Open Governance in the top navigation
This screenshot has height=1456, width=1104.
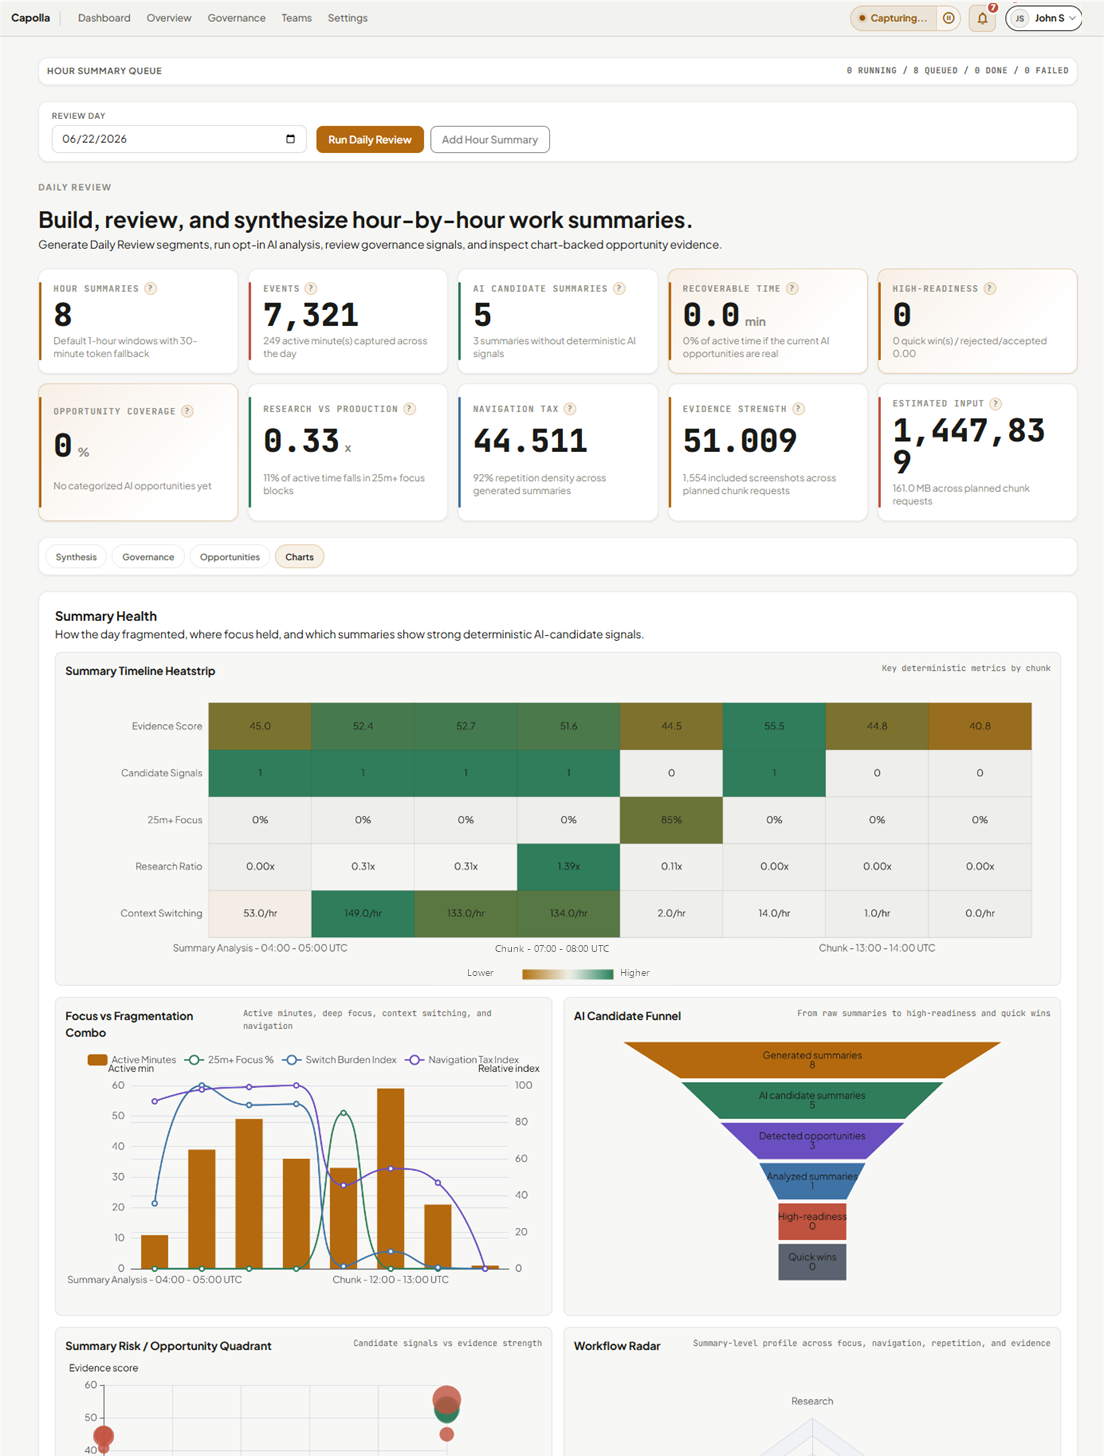click(237, 18)
